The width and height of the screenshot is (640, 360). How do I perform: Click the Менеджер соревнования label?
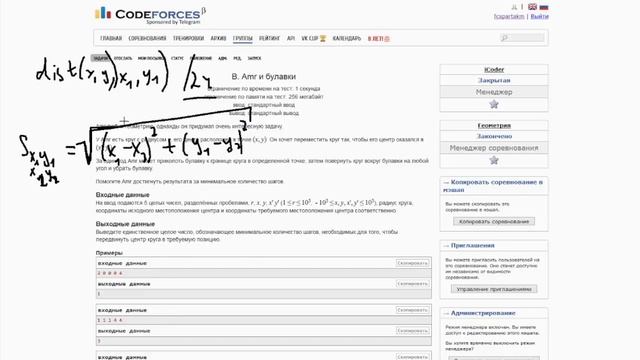click(494, 148)
